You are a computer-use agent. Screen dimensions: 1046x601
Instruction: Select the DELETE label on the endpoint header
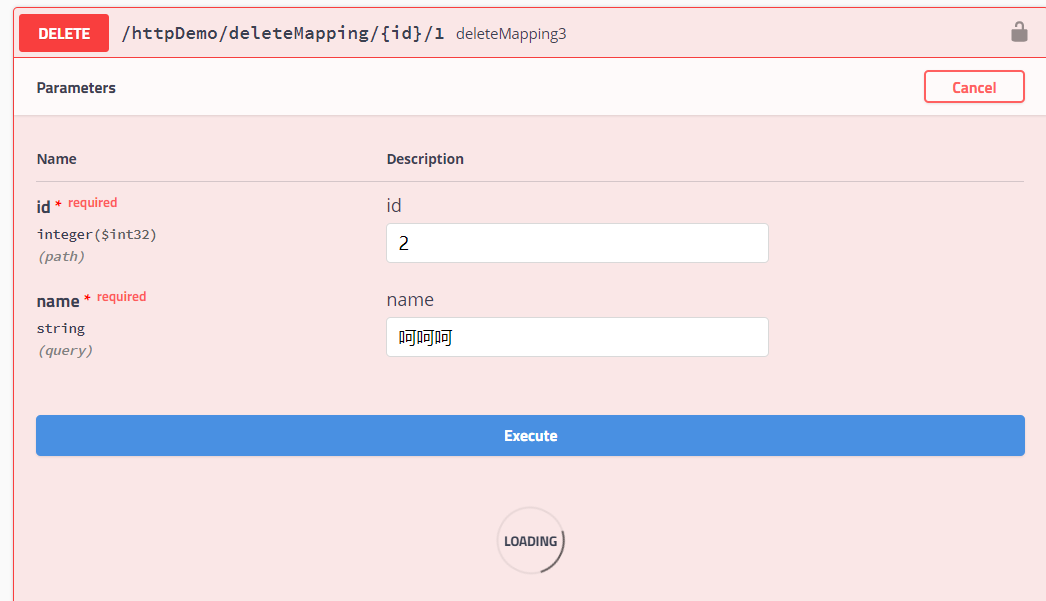pyautogui.click(x=63, y=32)
